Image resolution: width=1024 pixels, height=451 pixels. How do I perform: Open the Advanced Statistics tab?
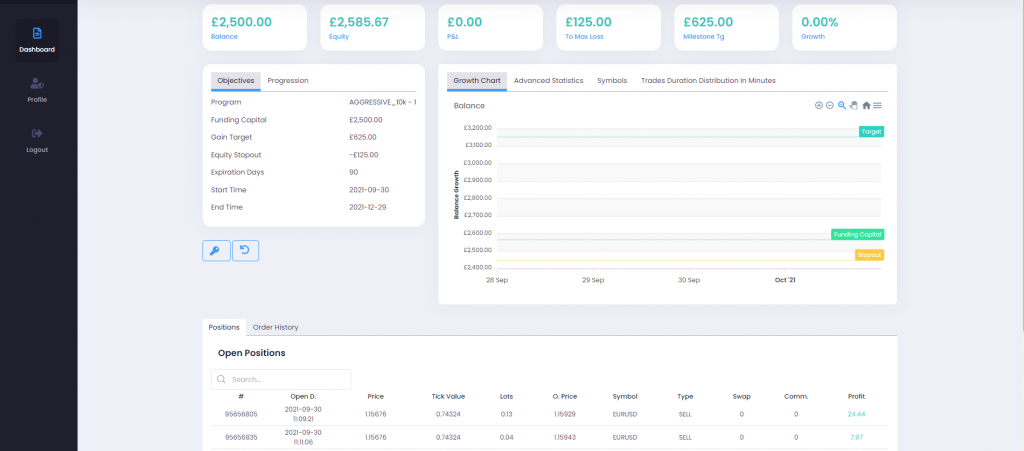tap(549, 81)
